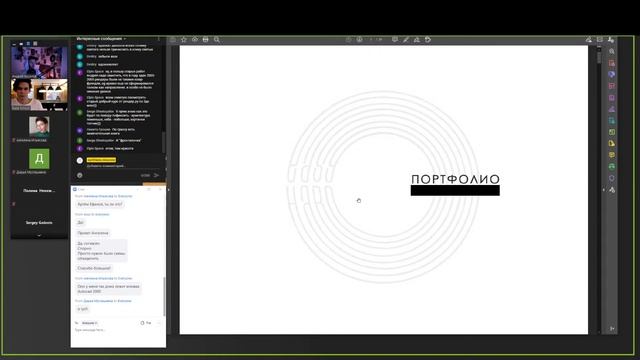Image resolution: width=640 pixels, height=360 pixels.
Task: Open the green print-like tool in right sidebar
Action: (x=612, y=167)
